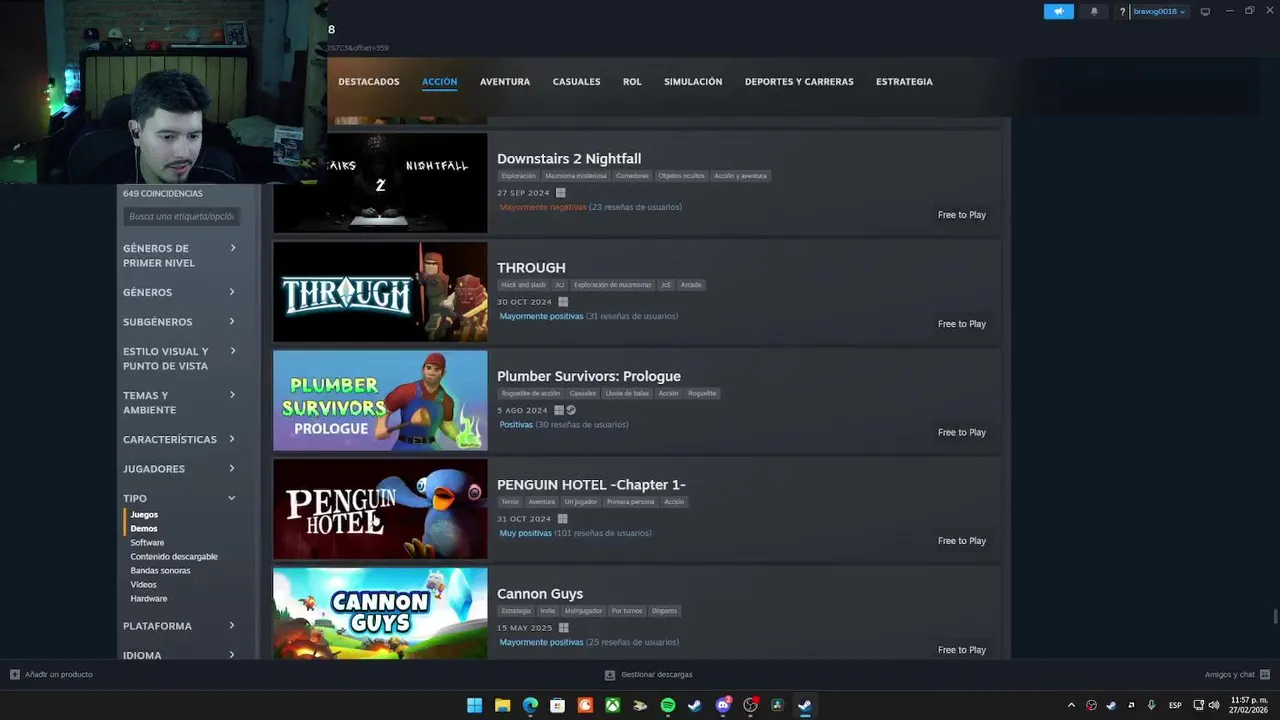Show hidden system tray icons

click(1071, 705)
